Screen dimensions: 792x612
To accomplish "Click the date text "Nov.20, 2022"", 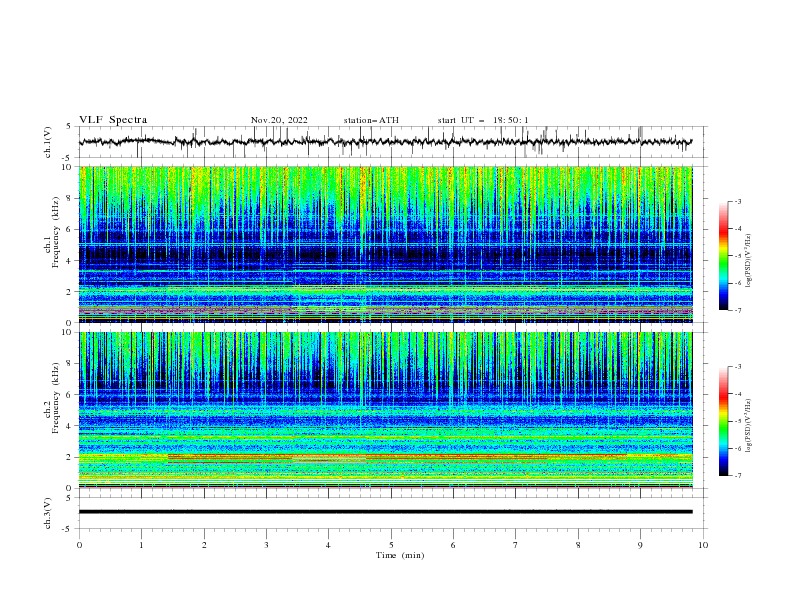I will point(279,120).
